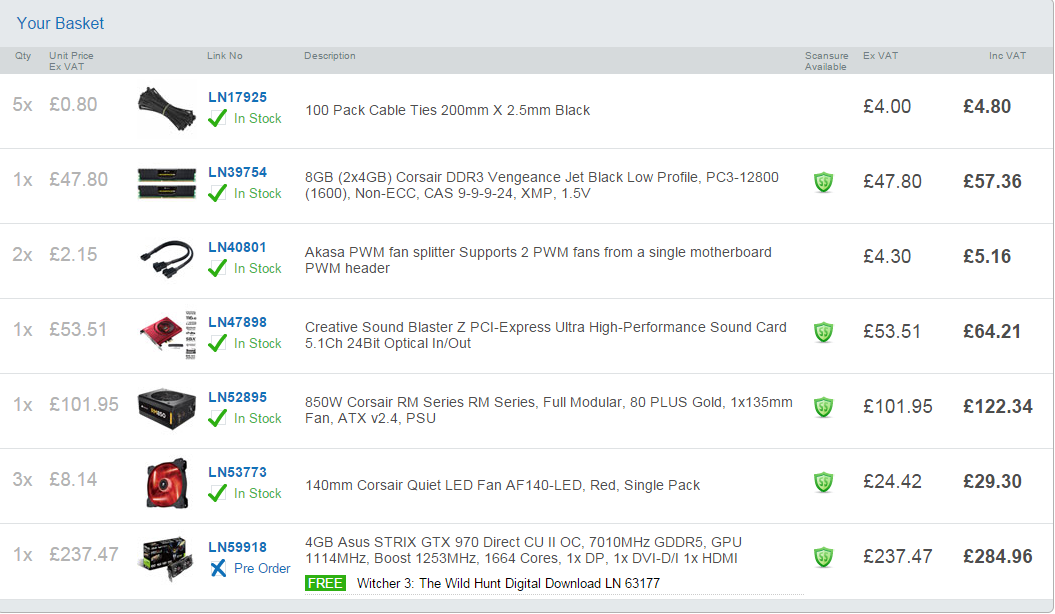Select the 100 Pack Cable Ties description
This screenshot has width=1055, height=614.
pos(447,110)
